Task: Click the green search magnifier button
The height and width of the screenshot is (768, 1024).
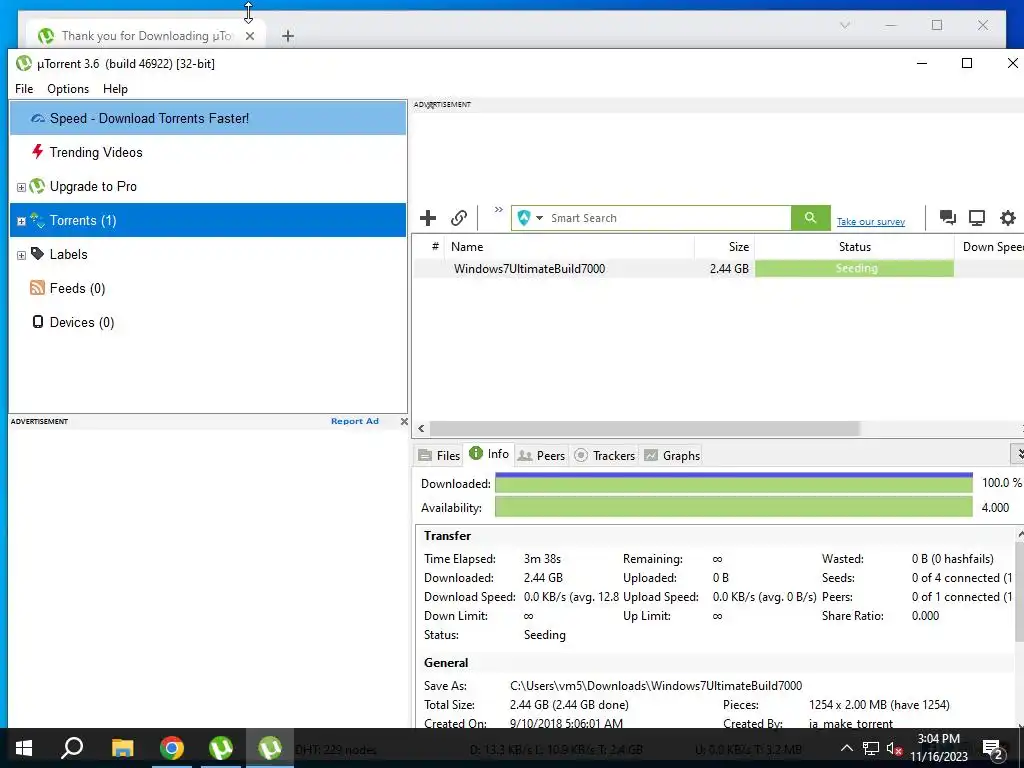Action: (x=810, y=218)
